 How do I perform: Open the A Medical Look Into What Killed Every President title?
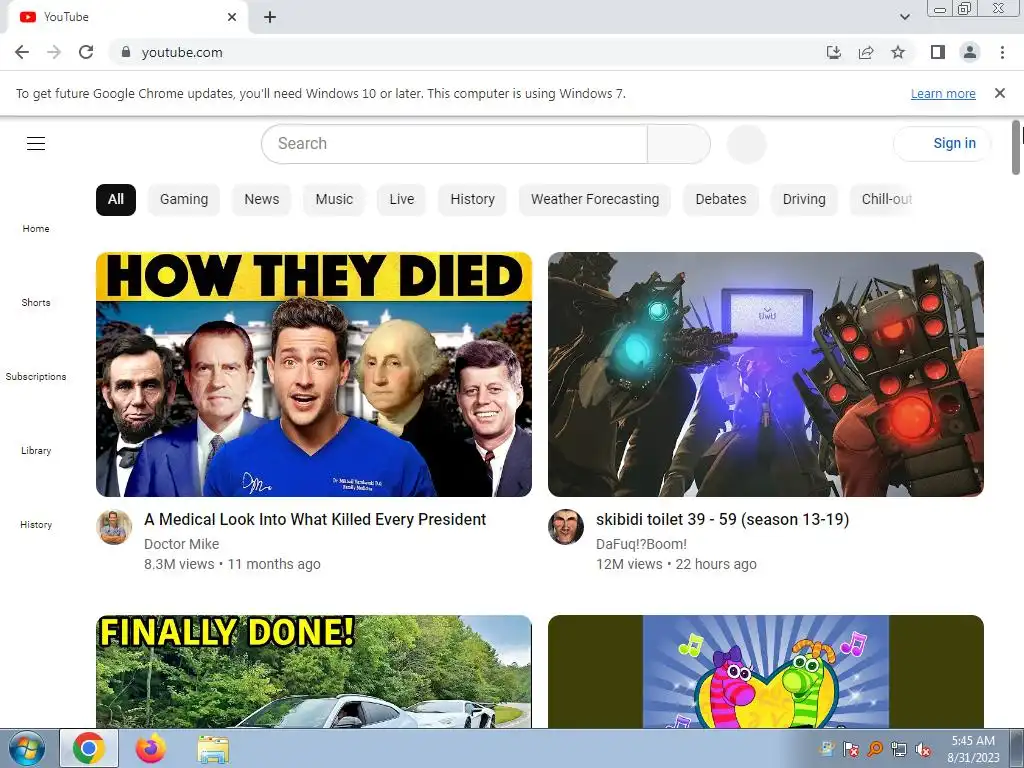[315, 519]
